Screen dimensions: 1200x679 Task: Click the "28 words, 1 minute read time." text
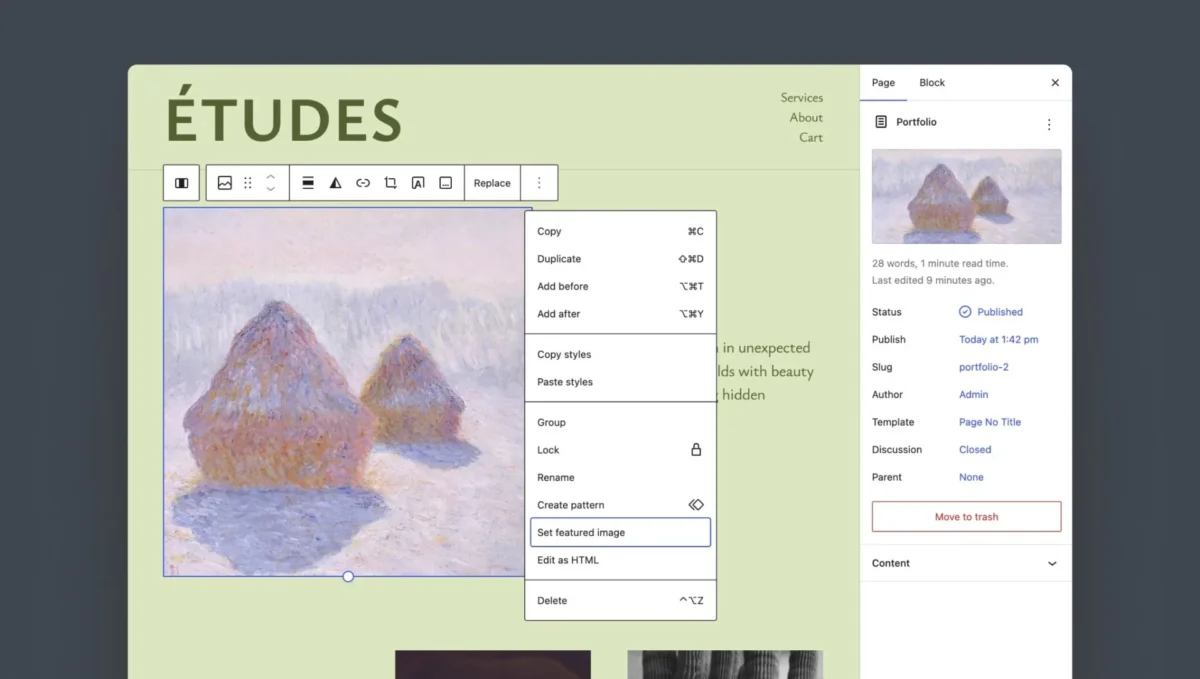coord(940,264)
